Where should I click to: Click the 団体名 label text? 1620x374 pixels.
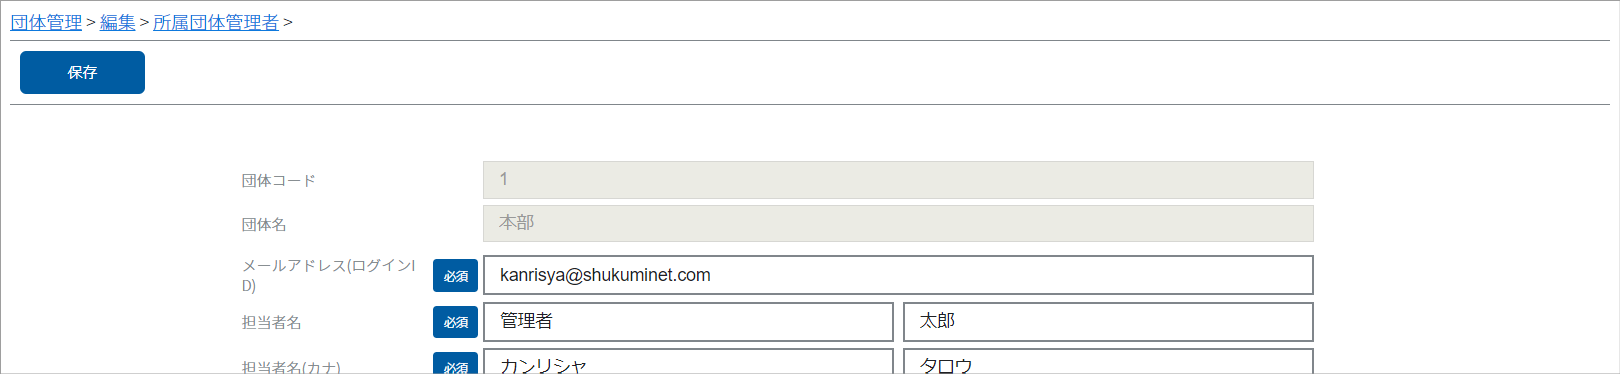tap(264, 225)
